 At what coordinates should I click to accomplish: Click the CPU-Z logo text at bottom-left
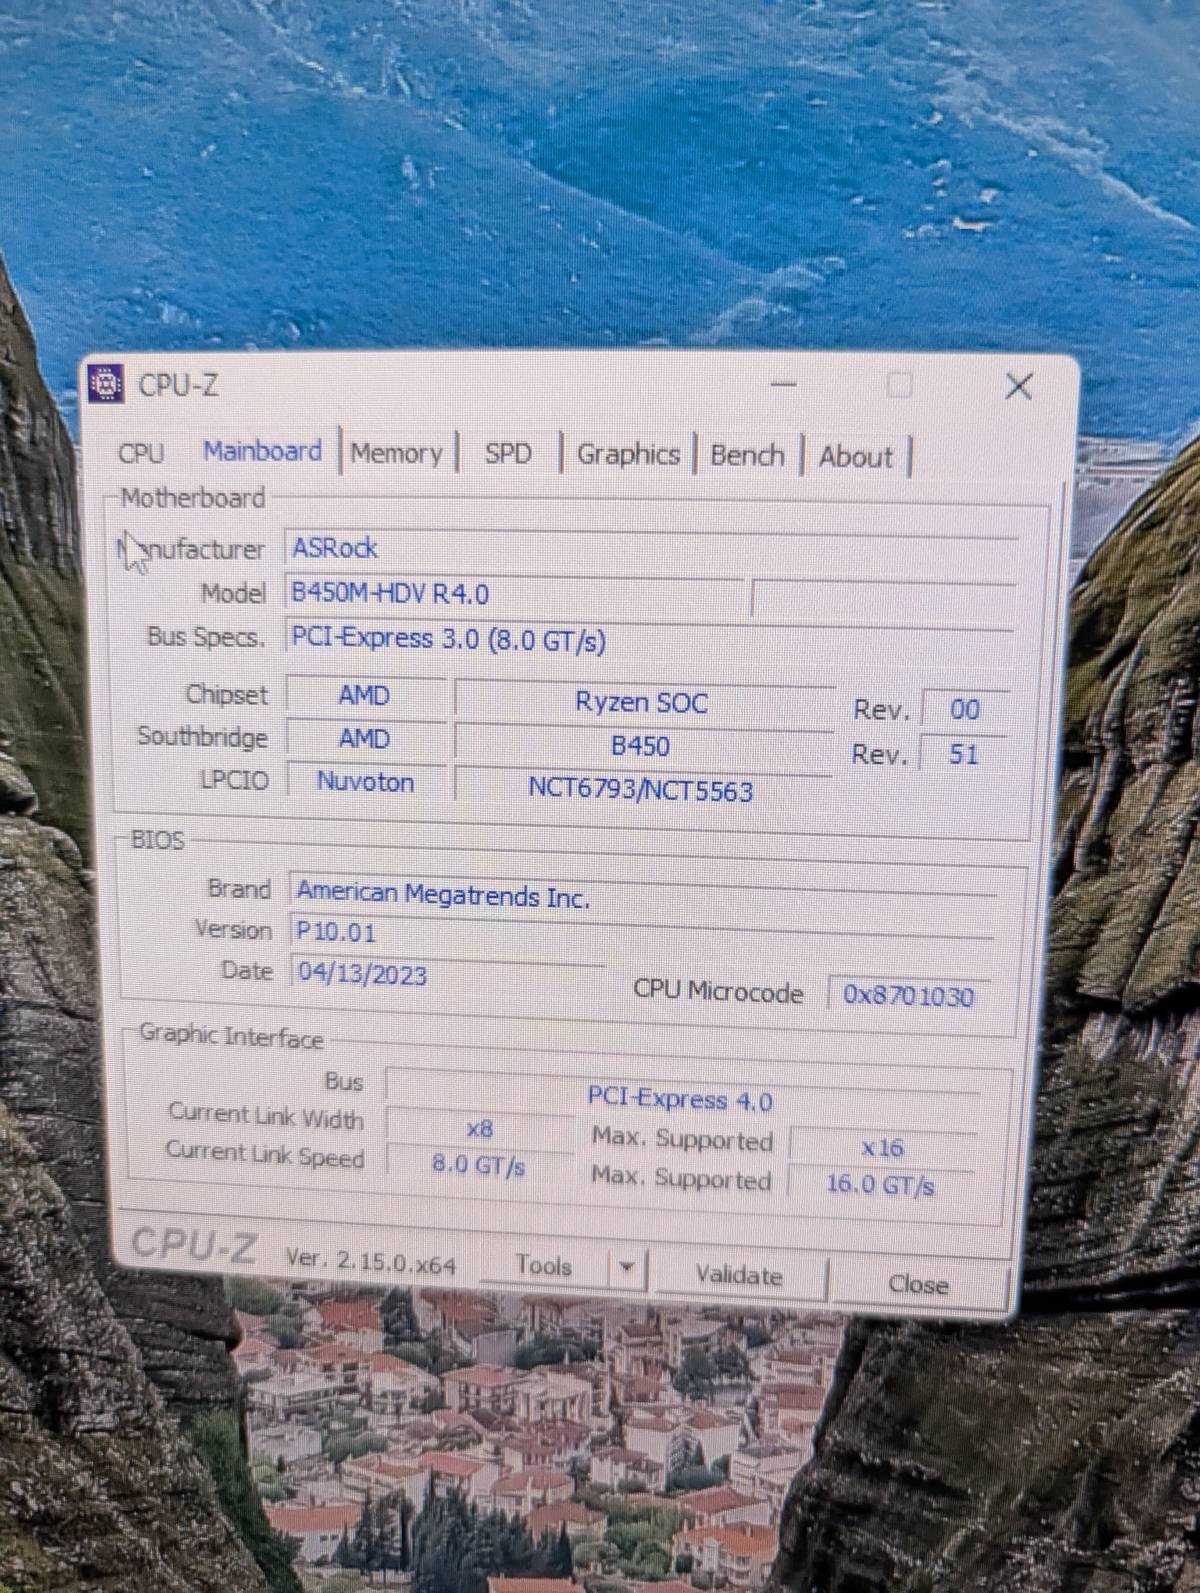click(x=194, y=1246)
